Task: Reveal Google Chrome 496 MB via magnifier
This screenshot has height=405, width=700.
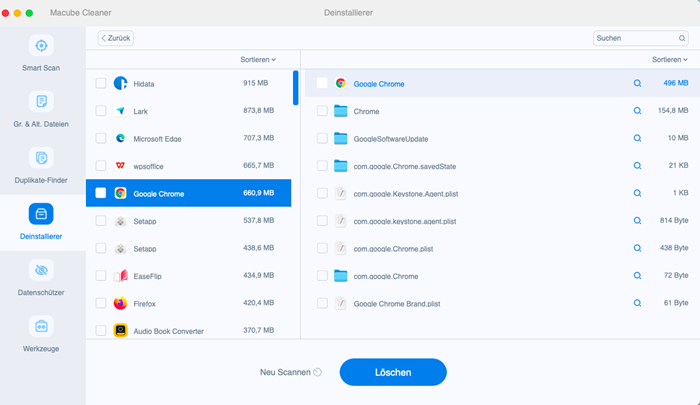Action: click(638, 84)
